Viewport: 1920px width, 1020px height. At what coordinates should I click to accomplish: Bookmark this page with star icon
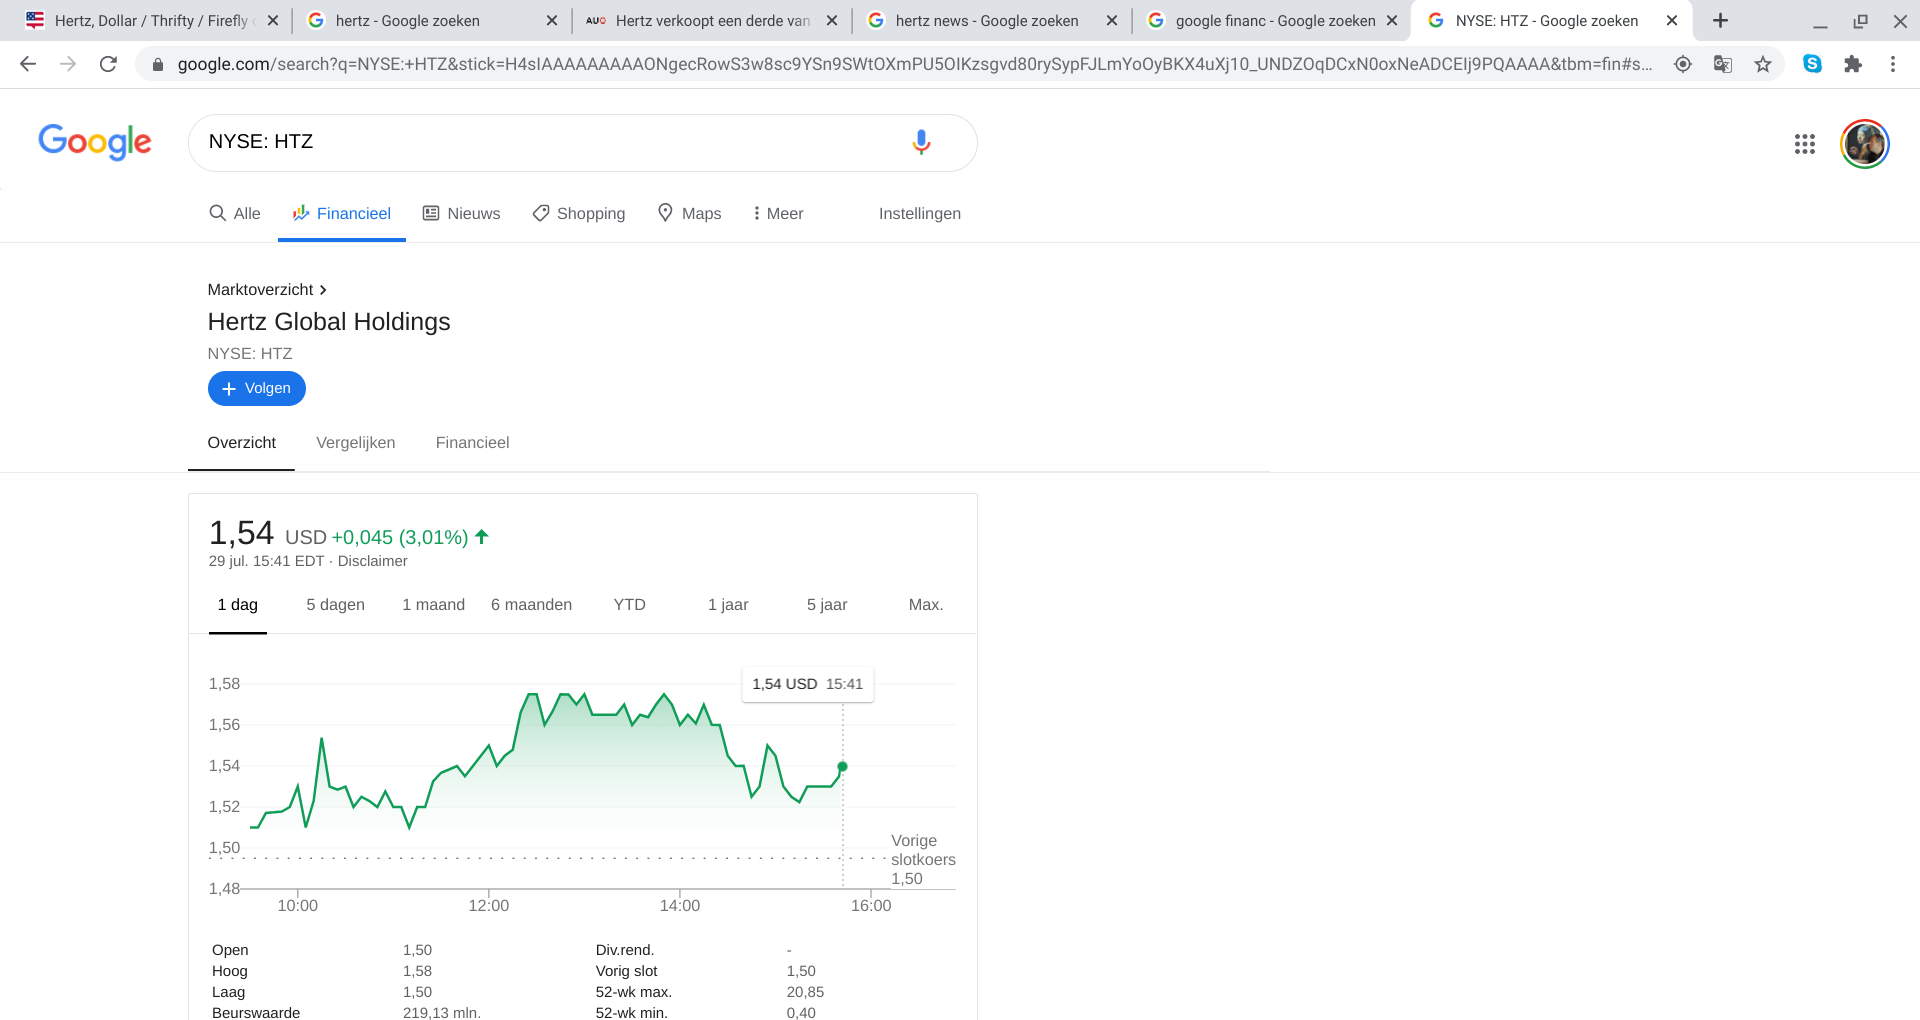(x=1763, y=64)
